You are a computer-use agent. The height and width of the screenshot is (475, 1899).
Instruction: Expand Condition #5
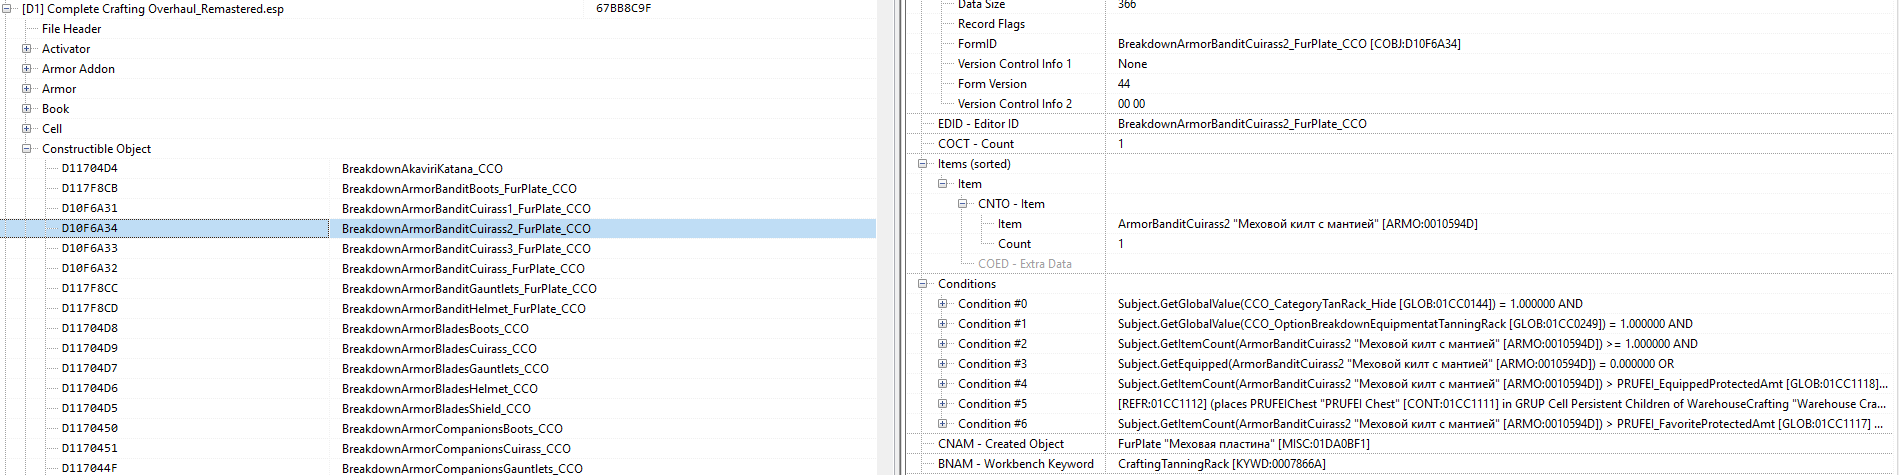pos(943,404)
